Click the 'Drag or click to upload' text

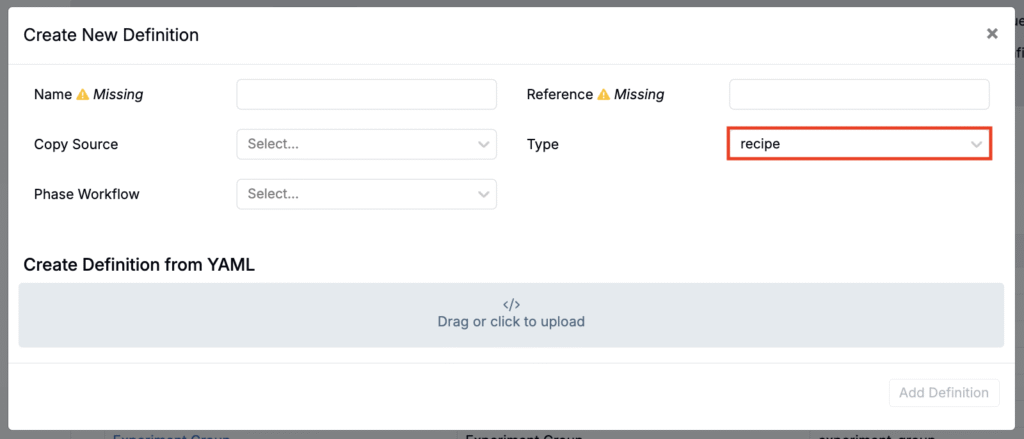pyautogui.click(x=511, y=322)
